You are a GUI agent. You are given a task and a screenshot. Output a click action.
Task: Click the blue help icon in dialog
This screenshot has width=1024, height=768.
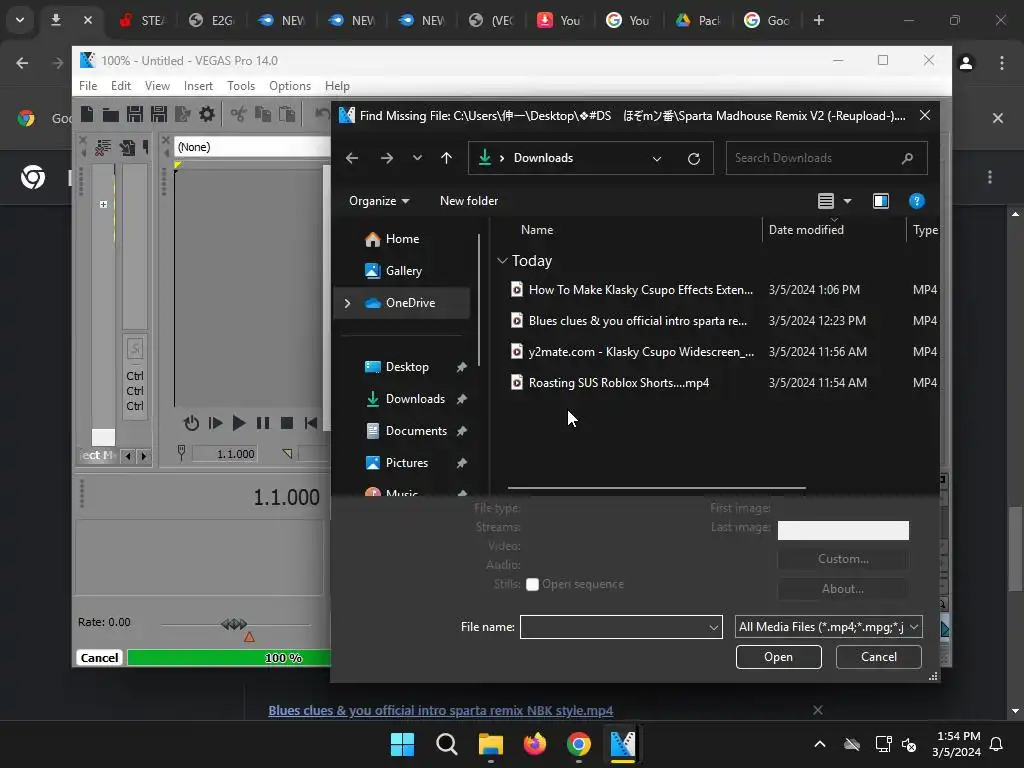pos(917,201)
